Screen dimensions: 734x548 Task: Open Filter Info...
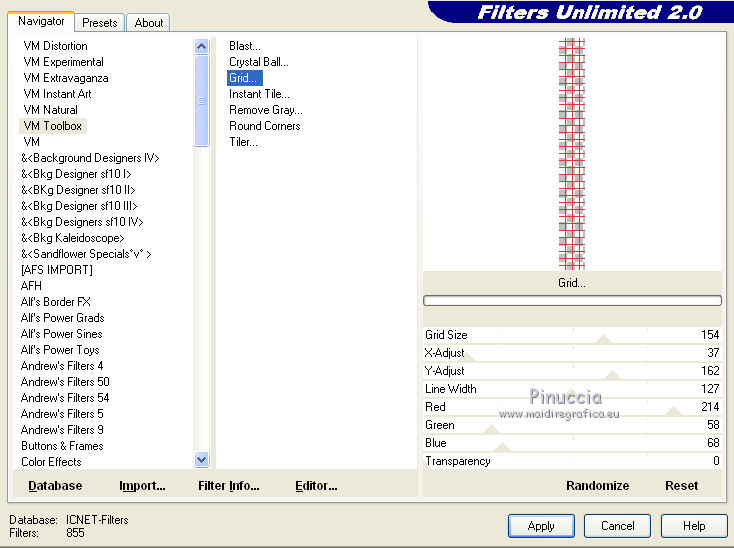(228, 486)
